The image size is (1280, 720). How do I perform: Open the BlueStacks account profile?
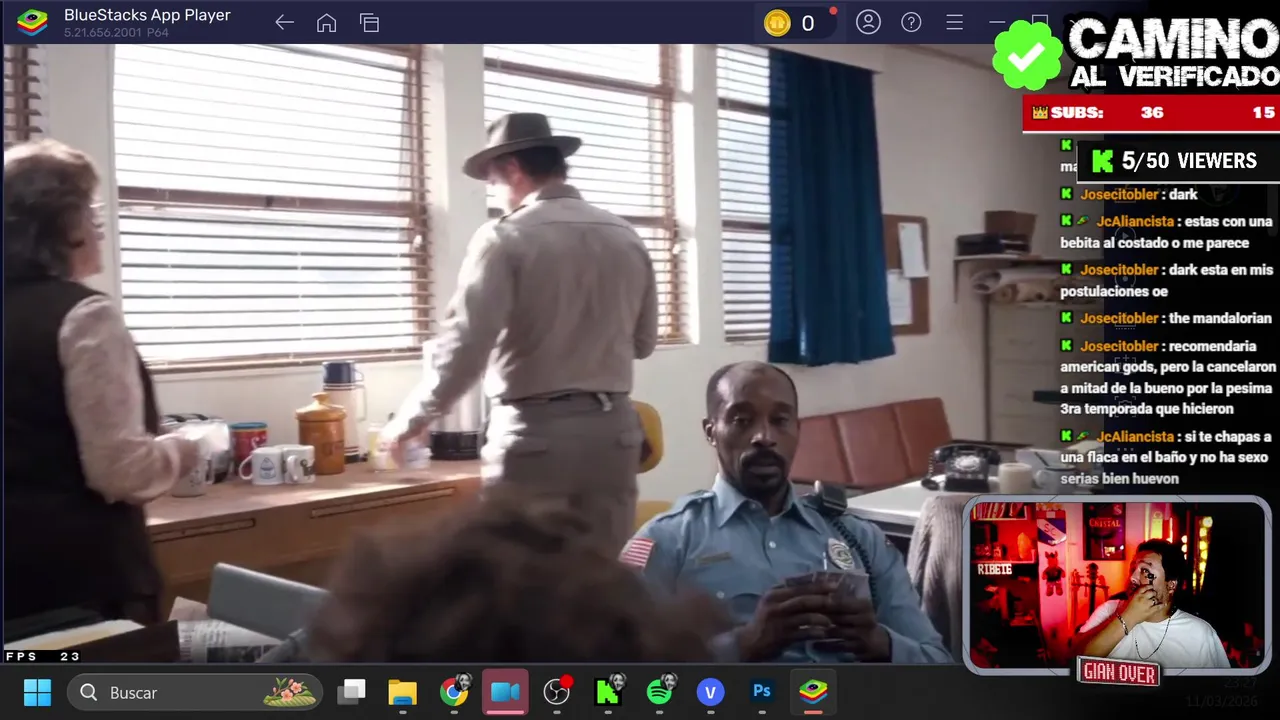[868, 22]
